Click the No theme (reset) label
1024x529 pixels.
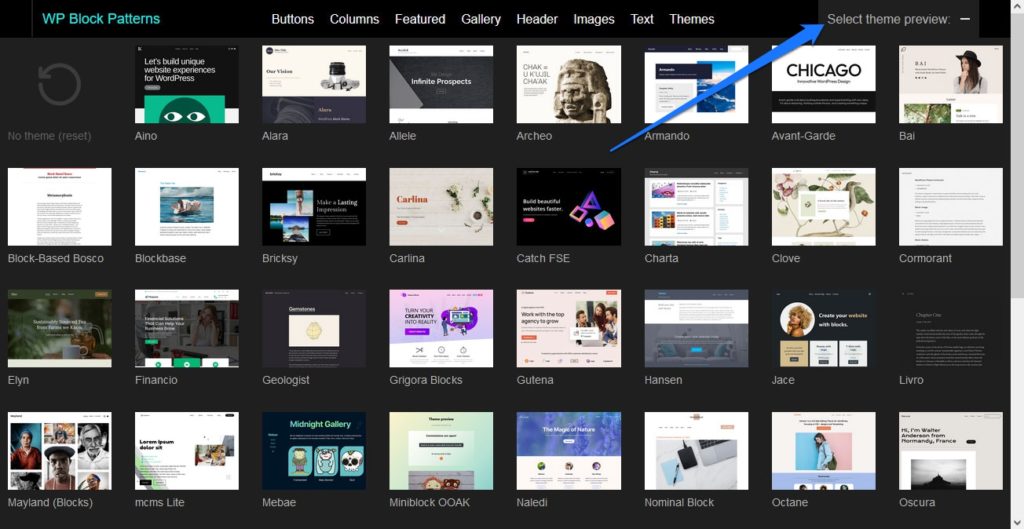(50, 136)
